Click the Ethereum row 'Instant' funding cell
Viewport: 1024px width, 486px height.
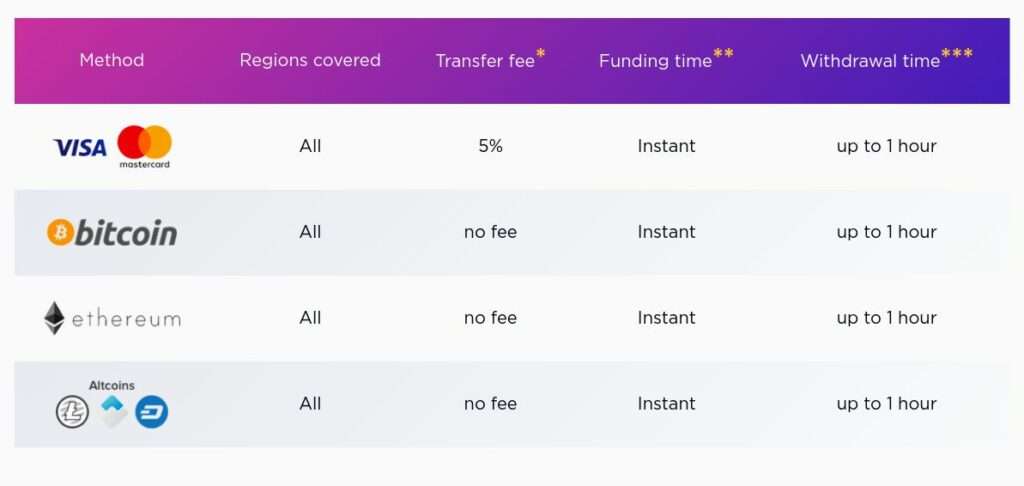click(667, 318)
